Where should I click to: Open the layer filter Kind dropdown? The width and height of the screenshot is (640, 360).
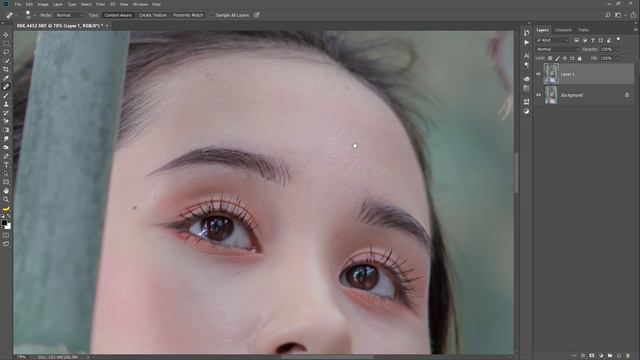click(552, 40)
